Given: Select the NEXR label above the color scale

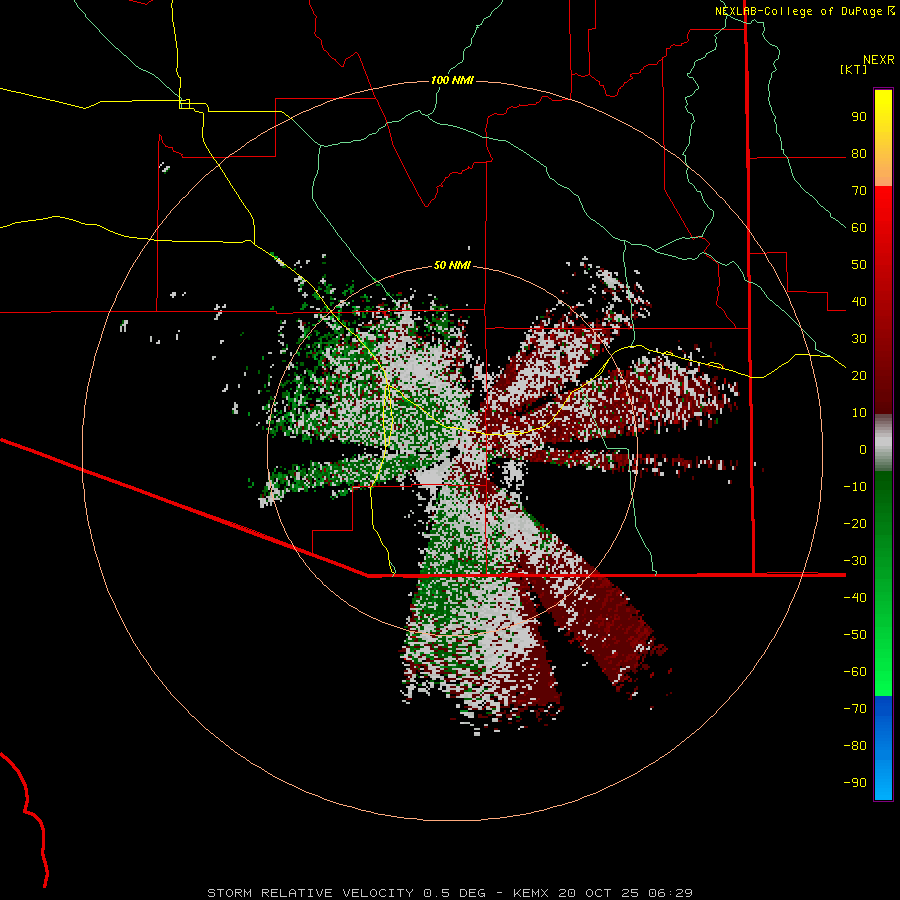Looking at the screenshot, I should [878, 60].
